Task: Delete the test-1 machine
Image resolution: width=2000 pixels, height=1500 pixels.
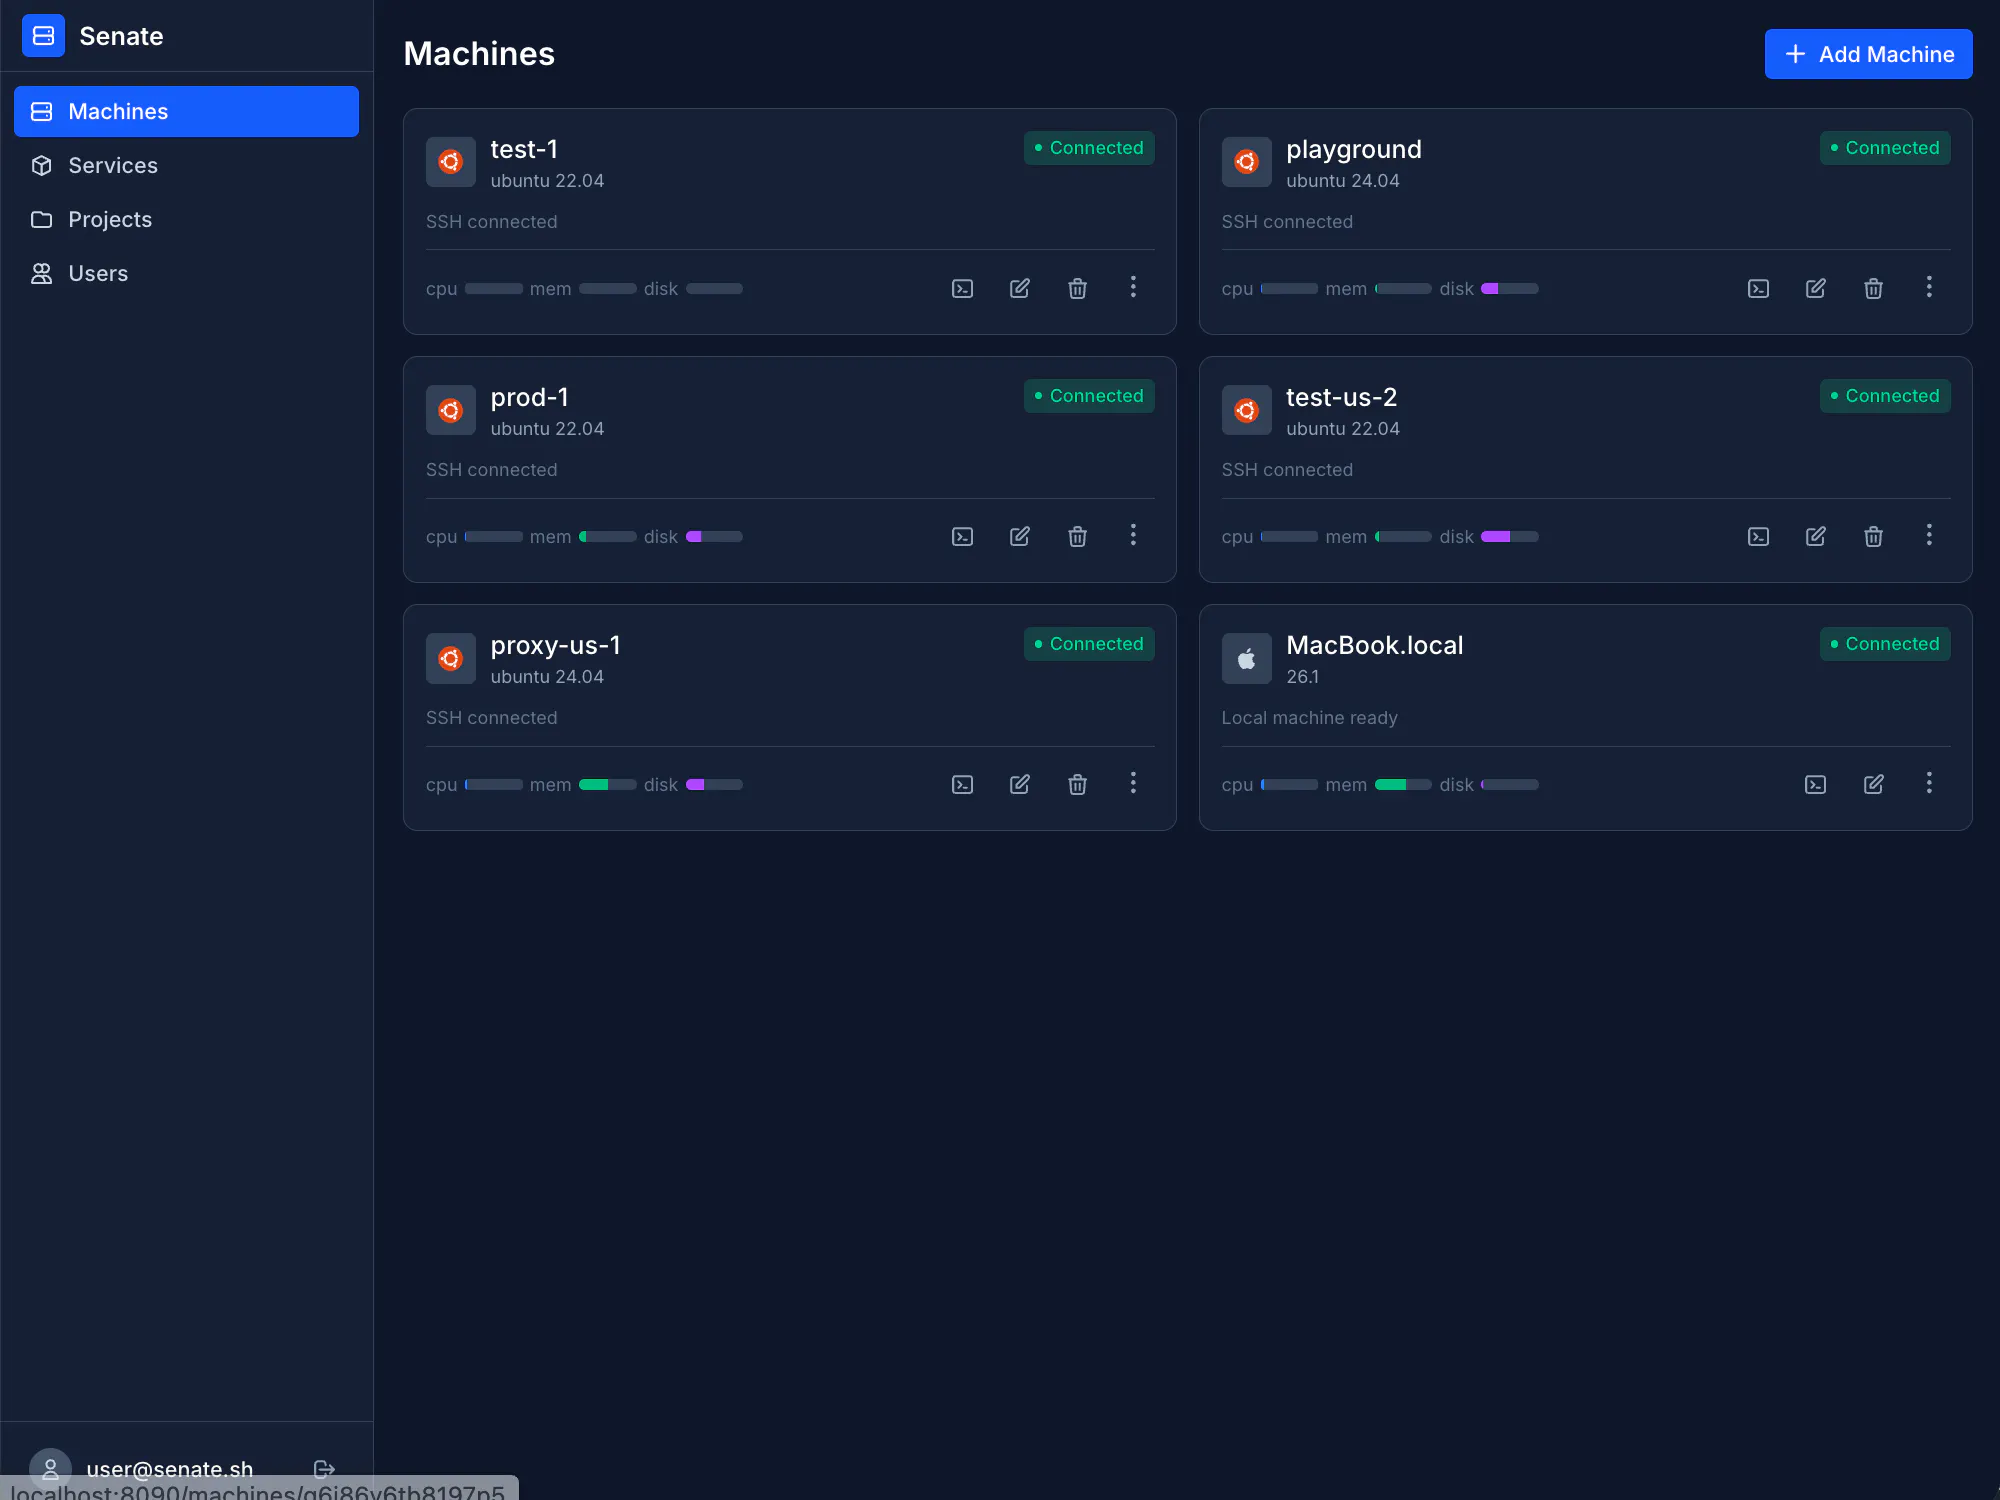Action: coord(1077,288)
